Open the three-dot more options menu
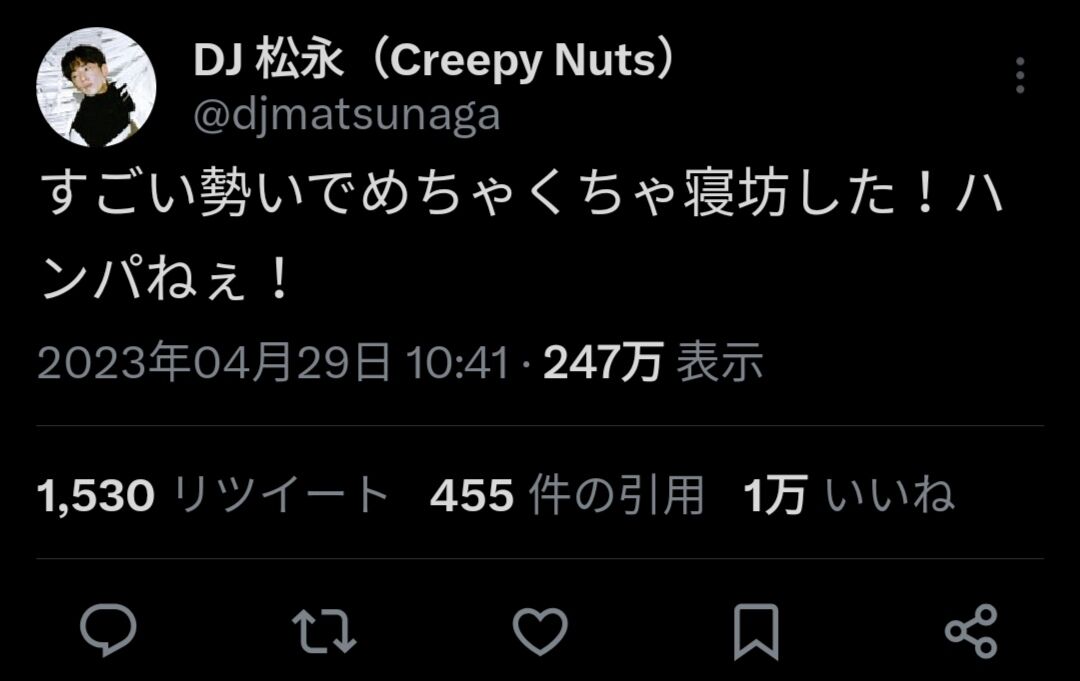The width and height of the screenshot is (1080, 681). tap(1020, 75)
